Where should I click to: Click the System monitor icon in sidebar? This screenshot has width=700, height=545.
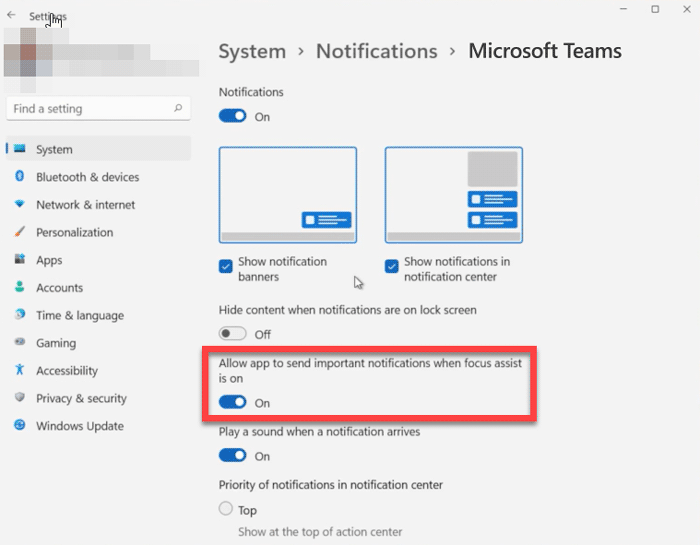tap(20, 149)
